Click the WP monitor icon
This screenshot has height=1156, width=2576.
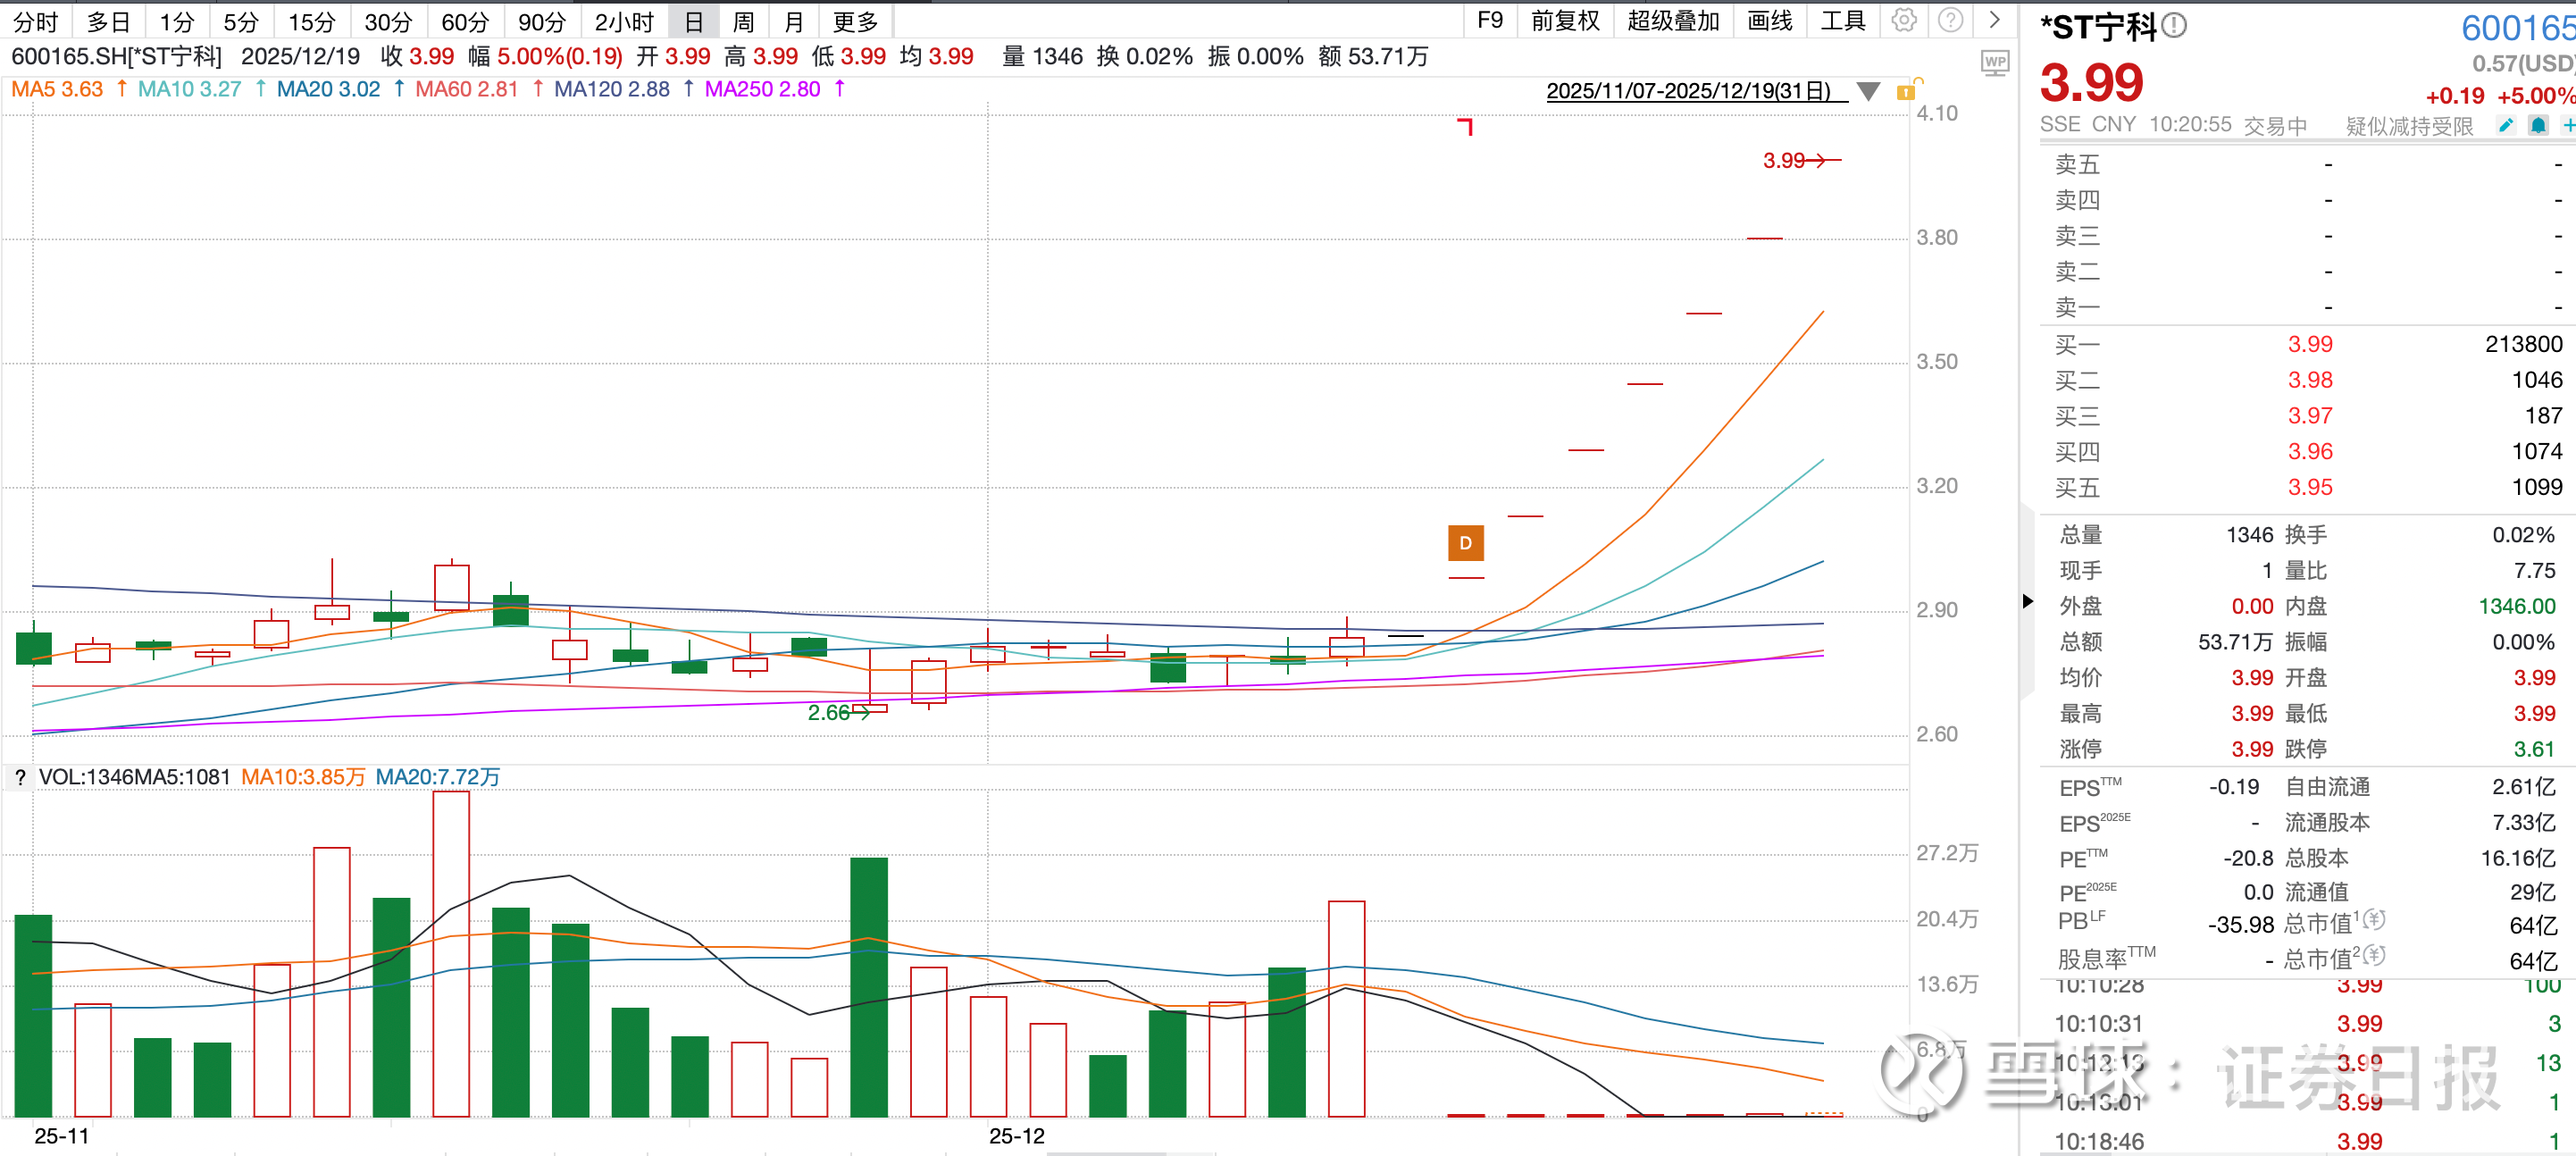(x=1995, y=63)
